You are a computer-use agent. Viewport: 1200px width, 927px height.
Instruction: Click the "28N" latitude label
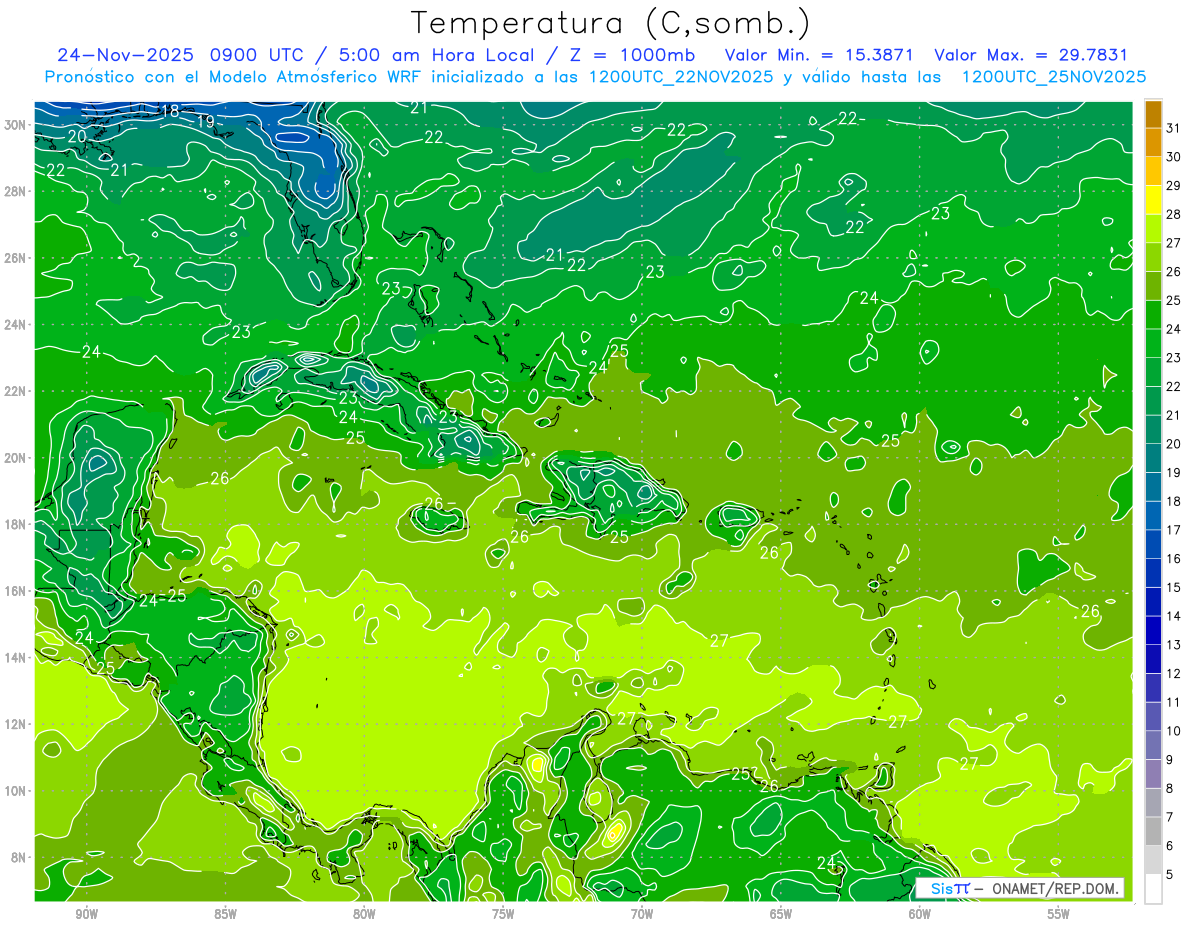[15, 191]
